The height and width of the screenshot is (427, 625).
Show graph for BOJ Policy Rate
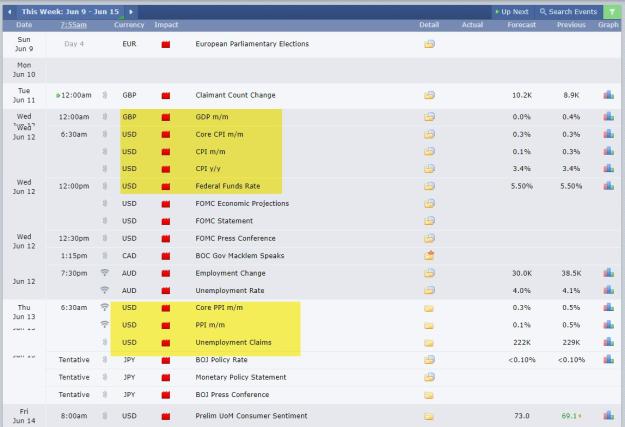(x=608, y=359)
